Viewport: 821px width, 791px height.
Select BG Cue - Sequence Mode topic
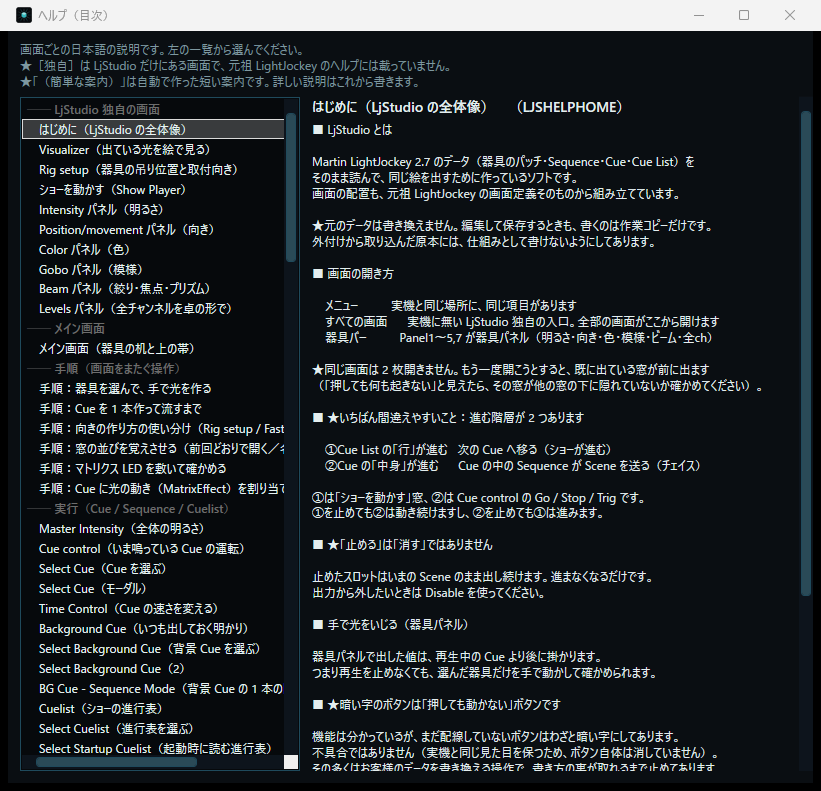[x=153, y=688]
